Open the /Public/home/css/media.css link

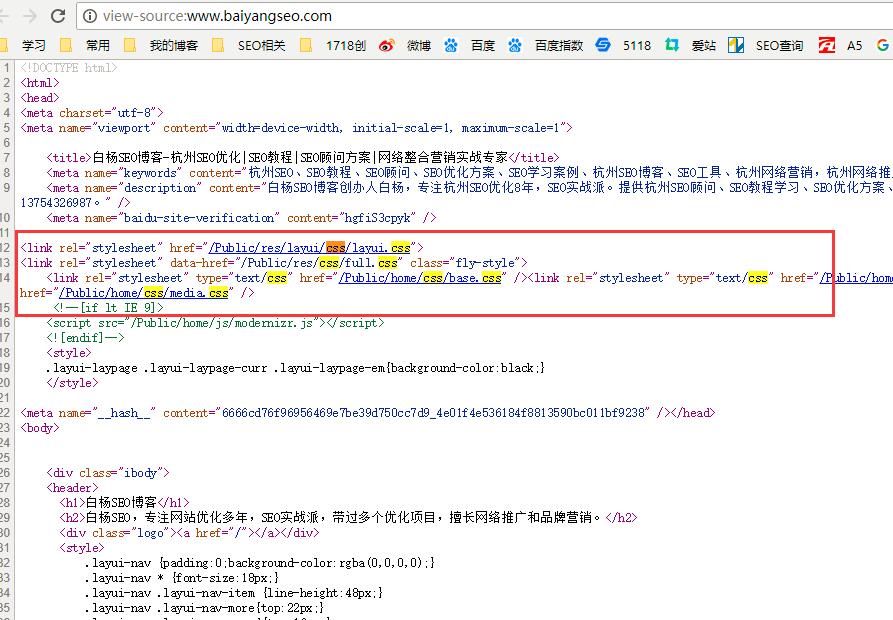[x=144, y=293]
